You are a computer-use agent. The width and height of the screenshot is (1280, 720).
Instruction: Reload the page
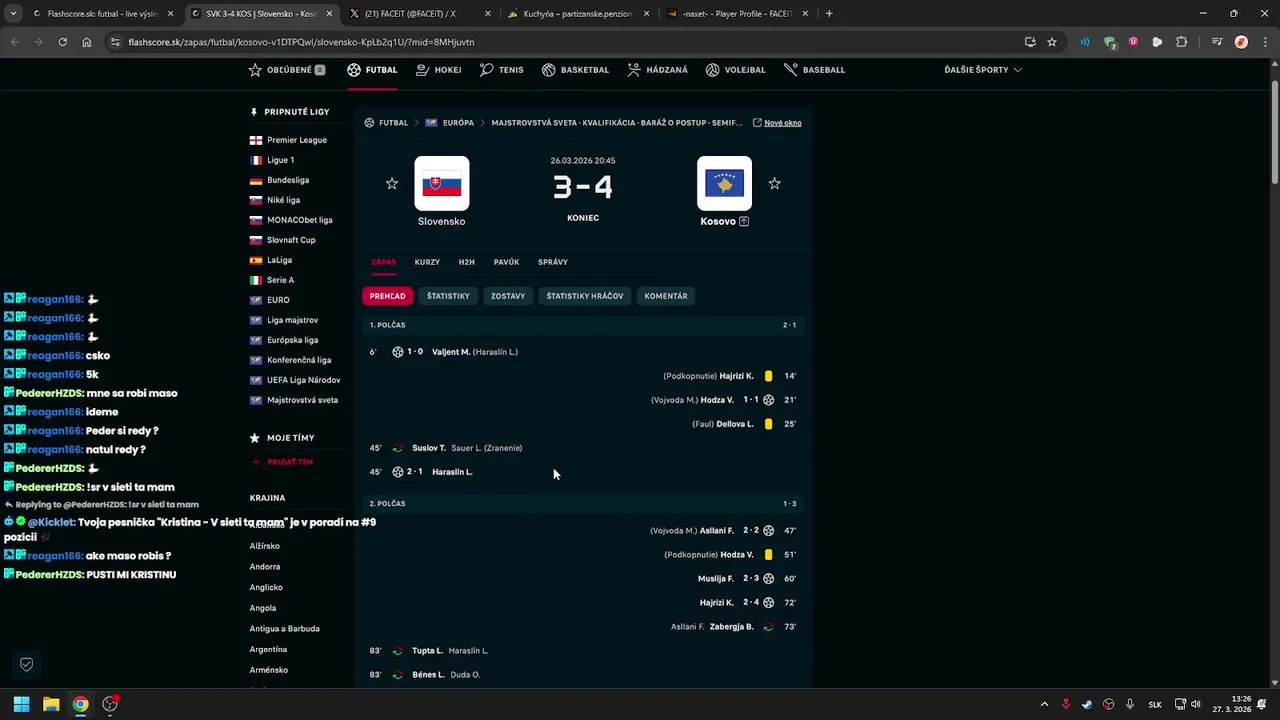pyautogui.click(x=62, y=42)
